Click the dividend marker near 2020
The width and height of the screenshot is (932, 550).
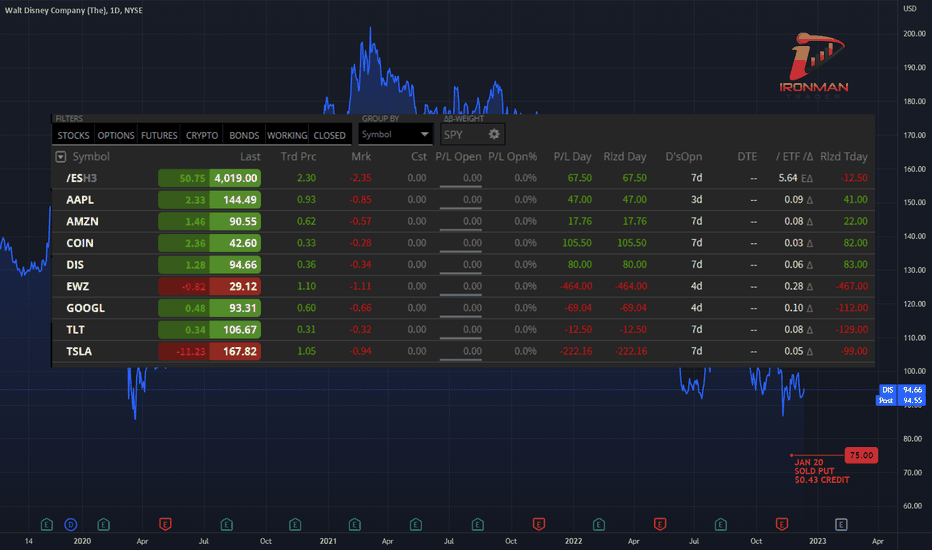[71, 524]
